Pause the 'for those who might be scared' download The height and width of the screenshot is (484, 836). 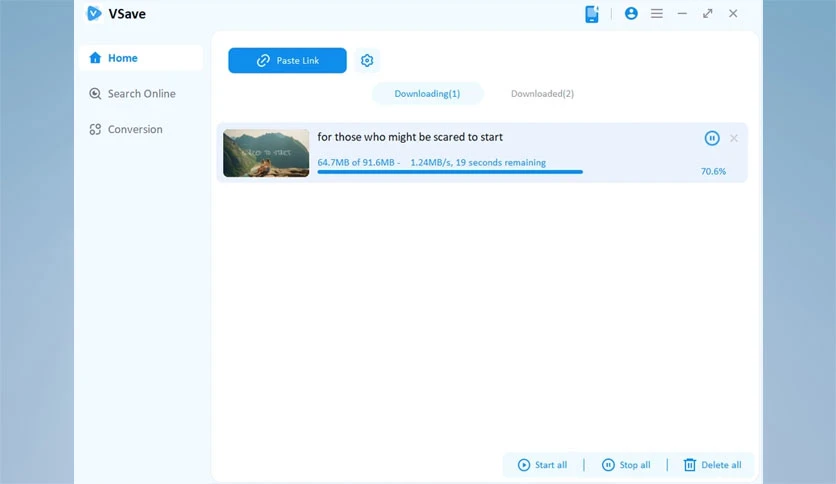712,138
